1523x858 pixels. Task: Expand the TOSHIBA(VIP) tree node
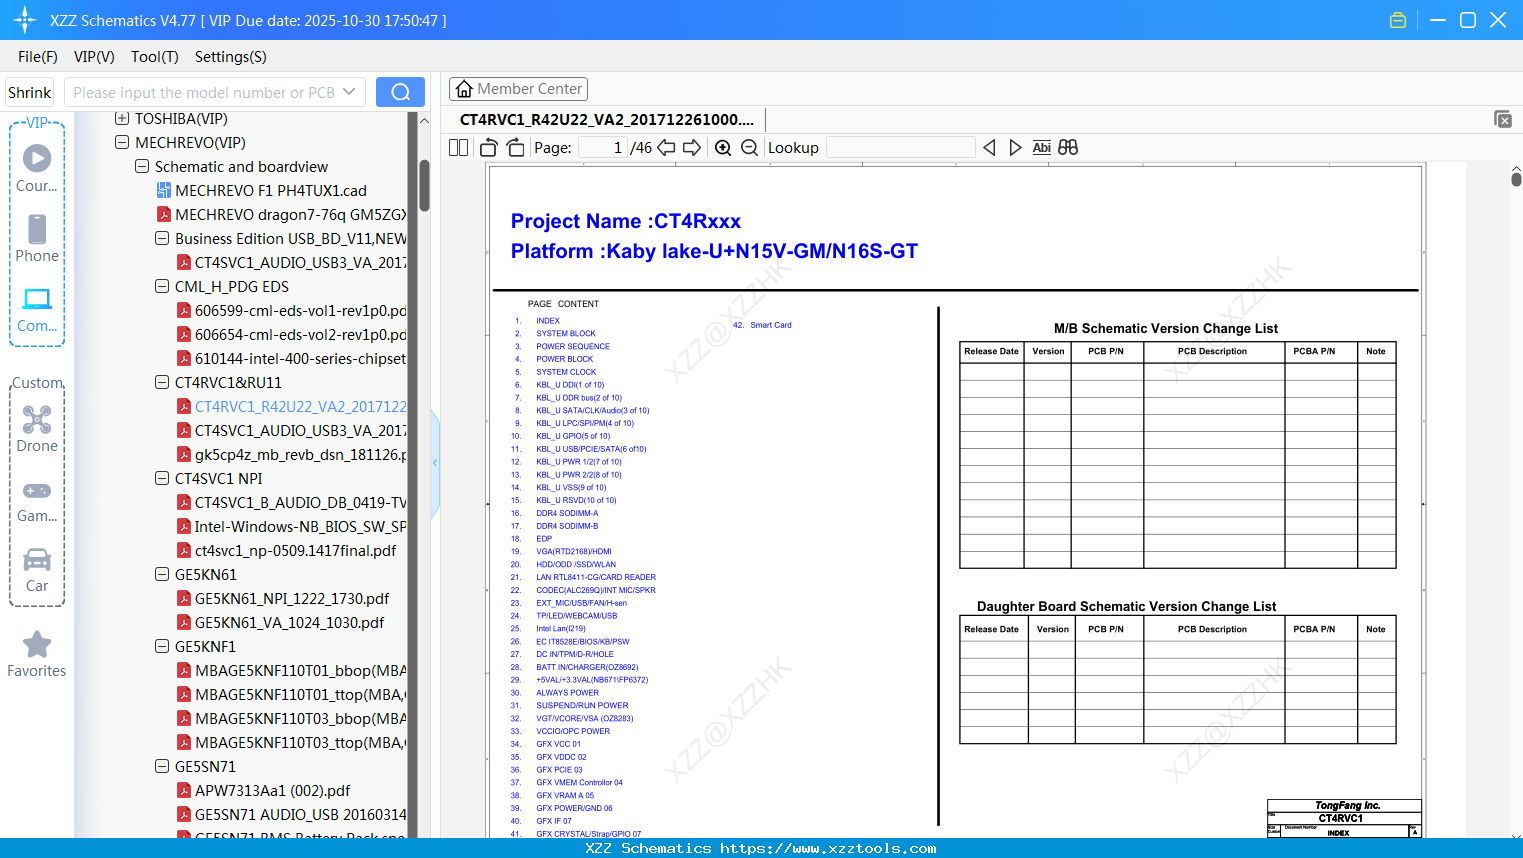[122, 119]
